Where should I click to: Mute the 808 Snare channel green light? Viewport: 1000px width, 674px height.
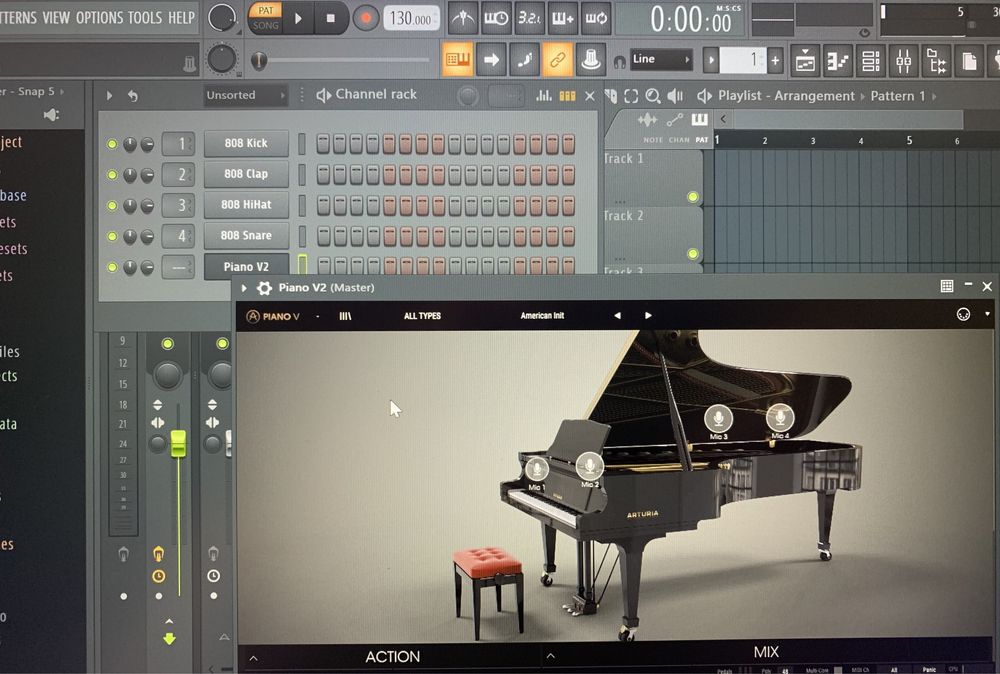[x=112, y=237]
